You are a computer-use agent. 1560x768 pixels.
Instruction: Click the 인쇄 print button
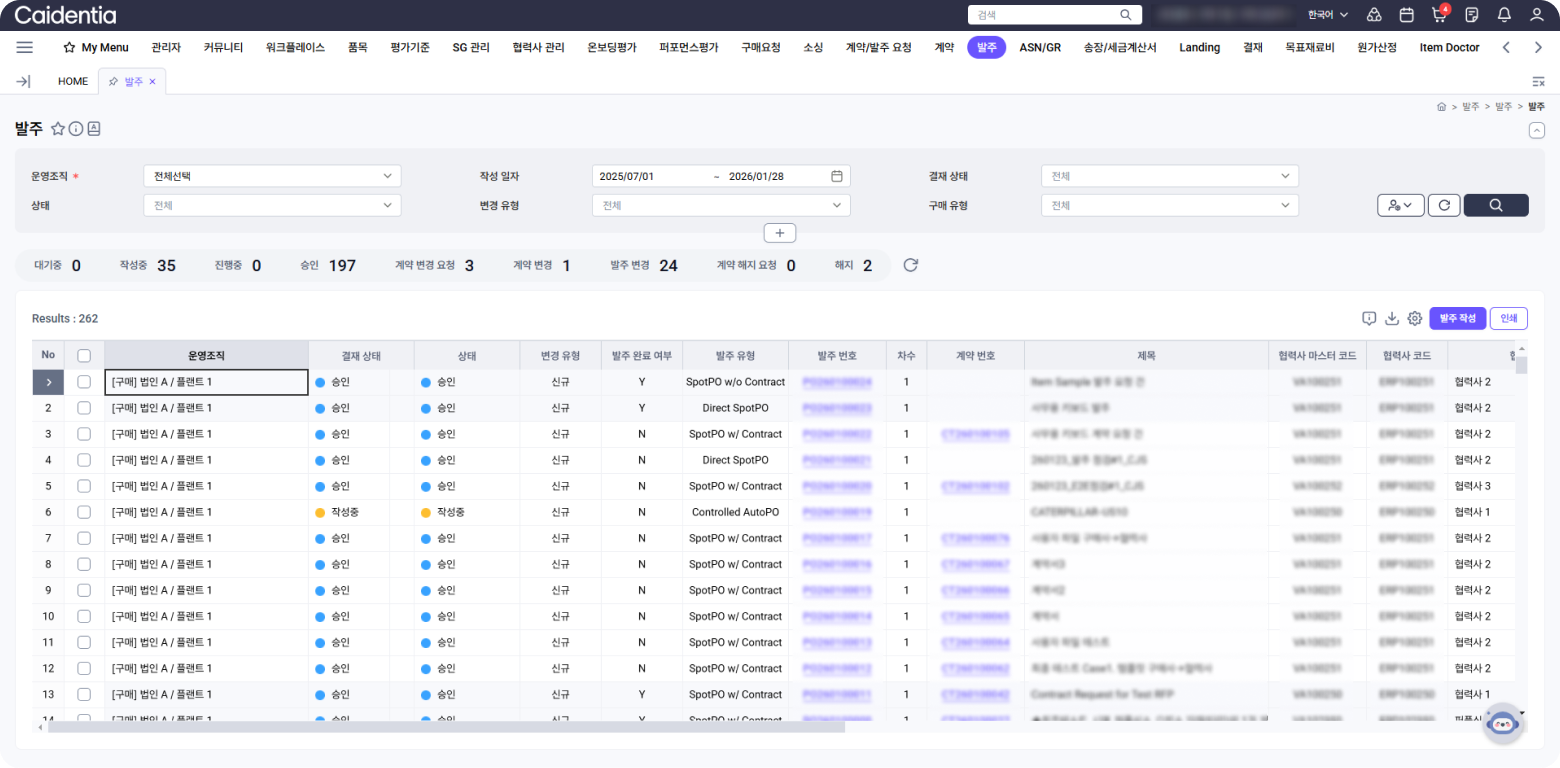point(1508,318)
